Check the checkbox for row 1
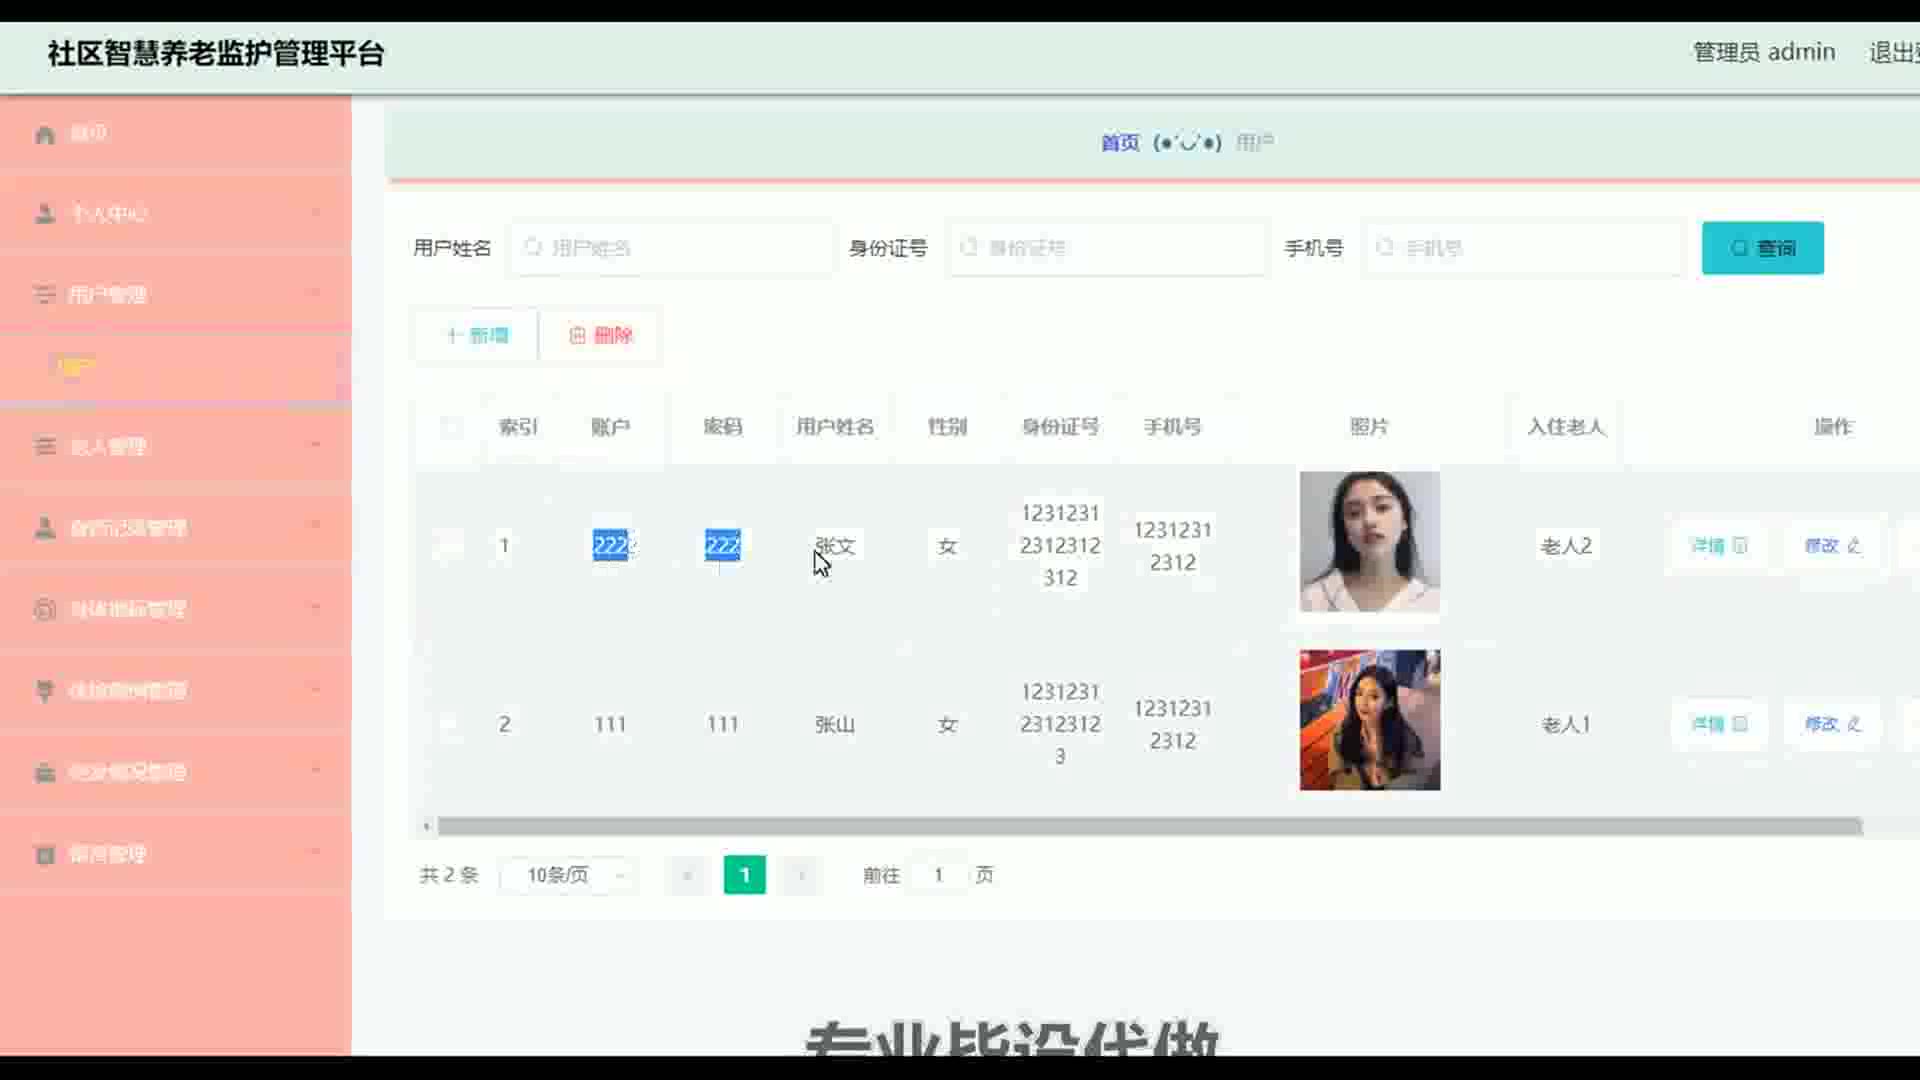The image size is (1920, 1080). click(x=451, y=546)
